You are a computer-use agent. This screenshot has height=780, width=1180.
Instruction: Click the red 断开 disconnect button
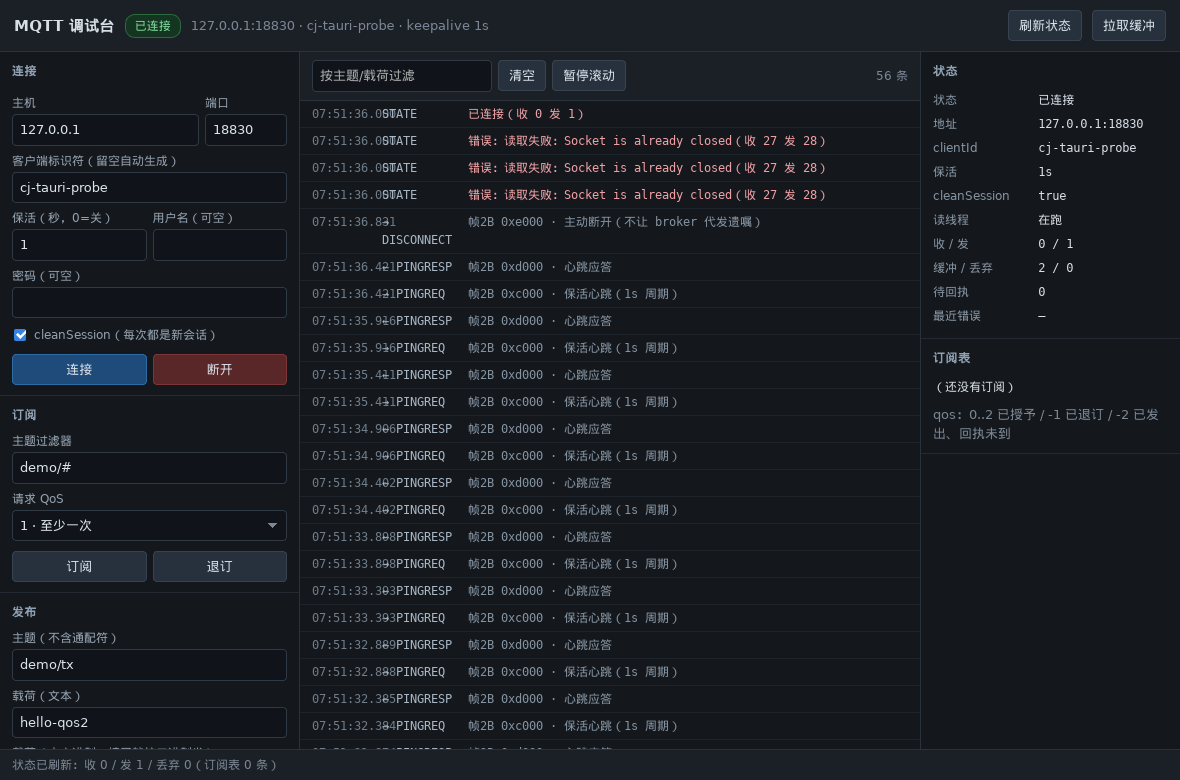pyautogui.click(x=220, y=370)
